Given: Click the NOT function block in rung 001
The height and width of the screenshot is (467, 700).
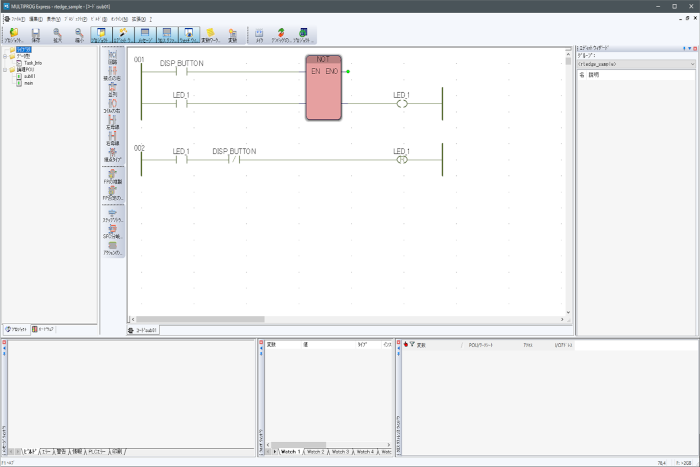Looking at the screenshot, I should pos(323,88).
